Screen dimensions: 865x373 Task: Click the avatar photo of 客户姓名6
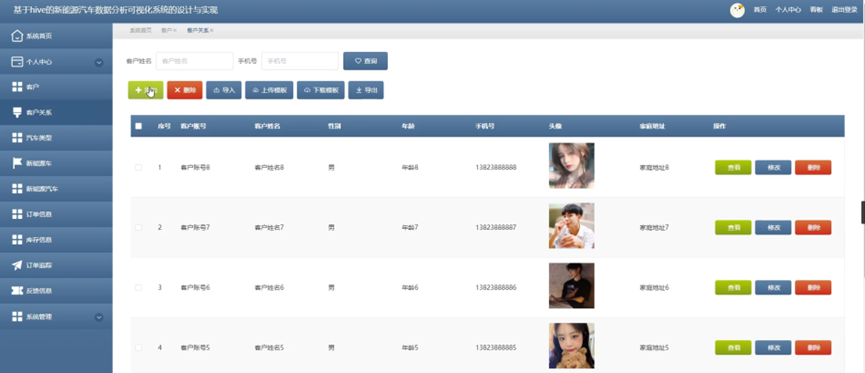[572, 286]
